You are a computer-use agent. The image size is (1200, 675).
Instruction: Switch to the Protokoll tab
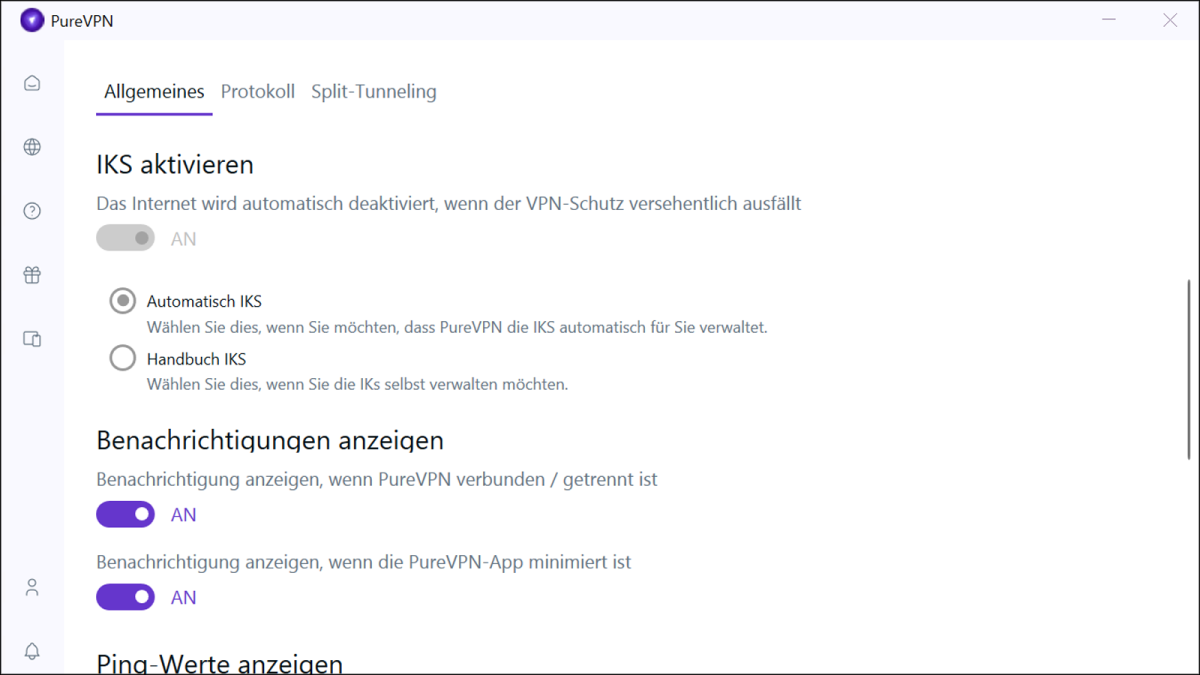pos(258,92)
